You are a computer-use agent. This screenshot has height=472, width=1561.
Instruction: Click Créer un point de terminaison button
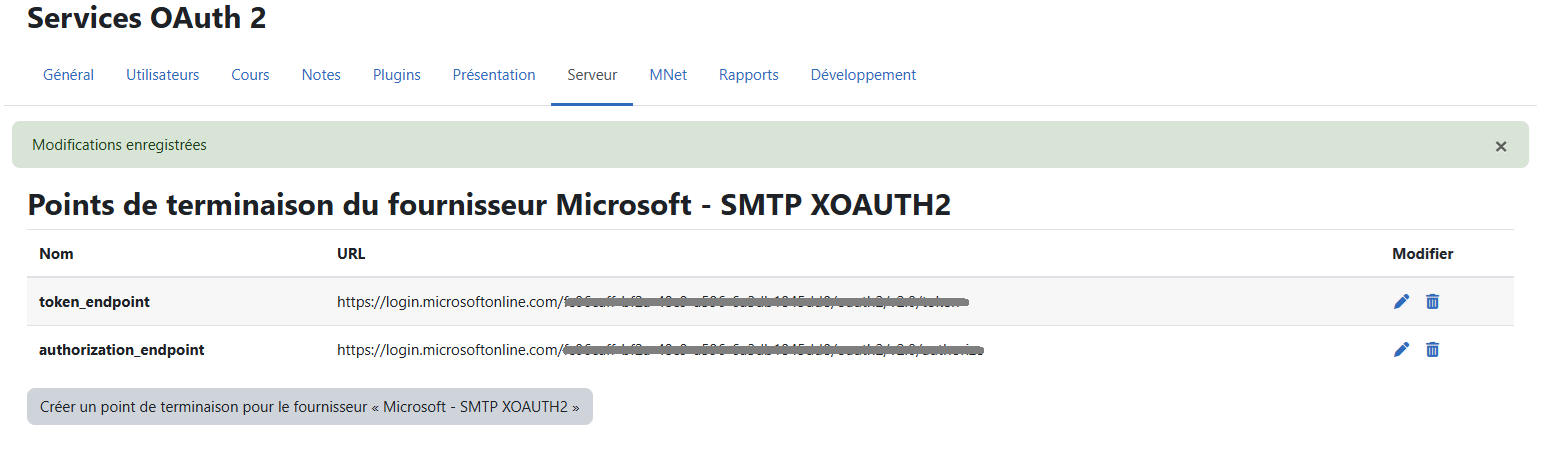point(310,407)
